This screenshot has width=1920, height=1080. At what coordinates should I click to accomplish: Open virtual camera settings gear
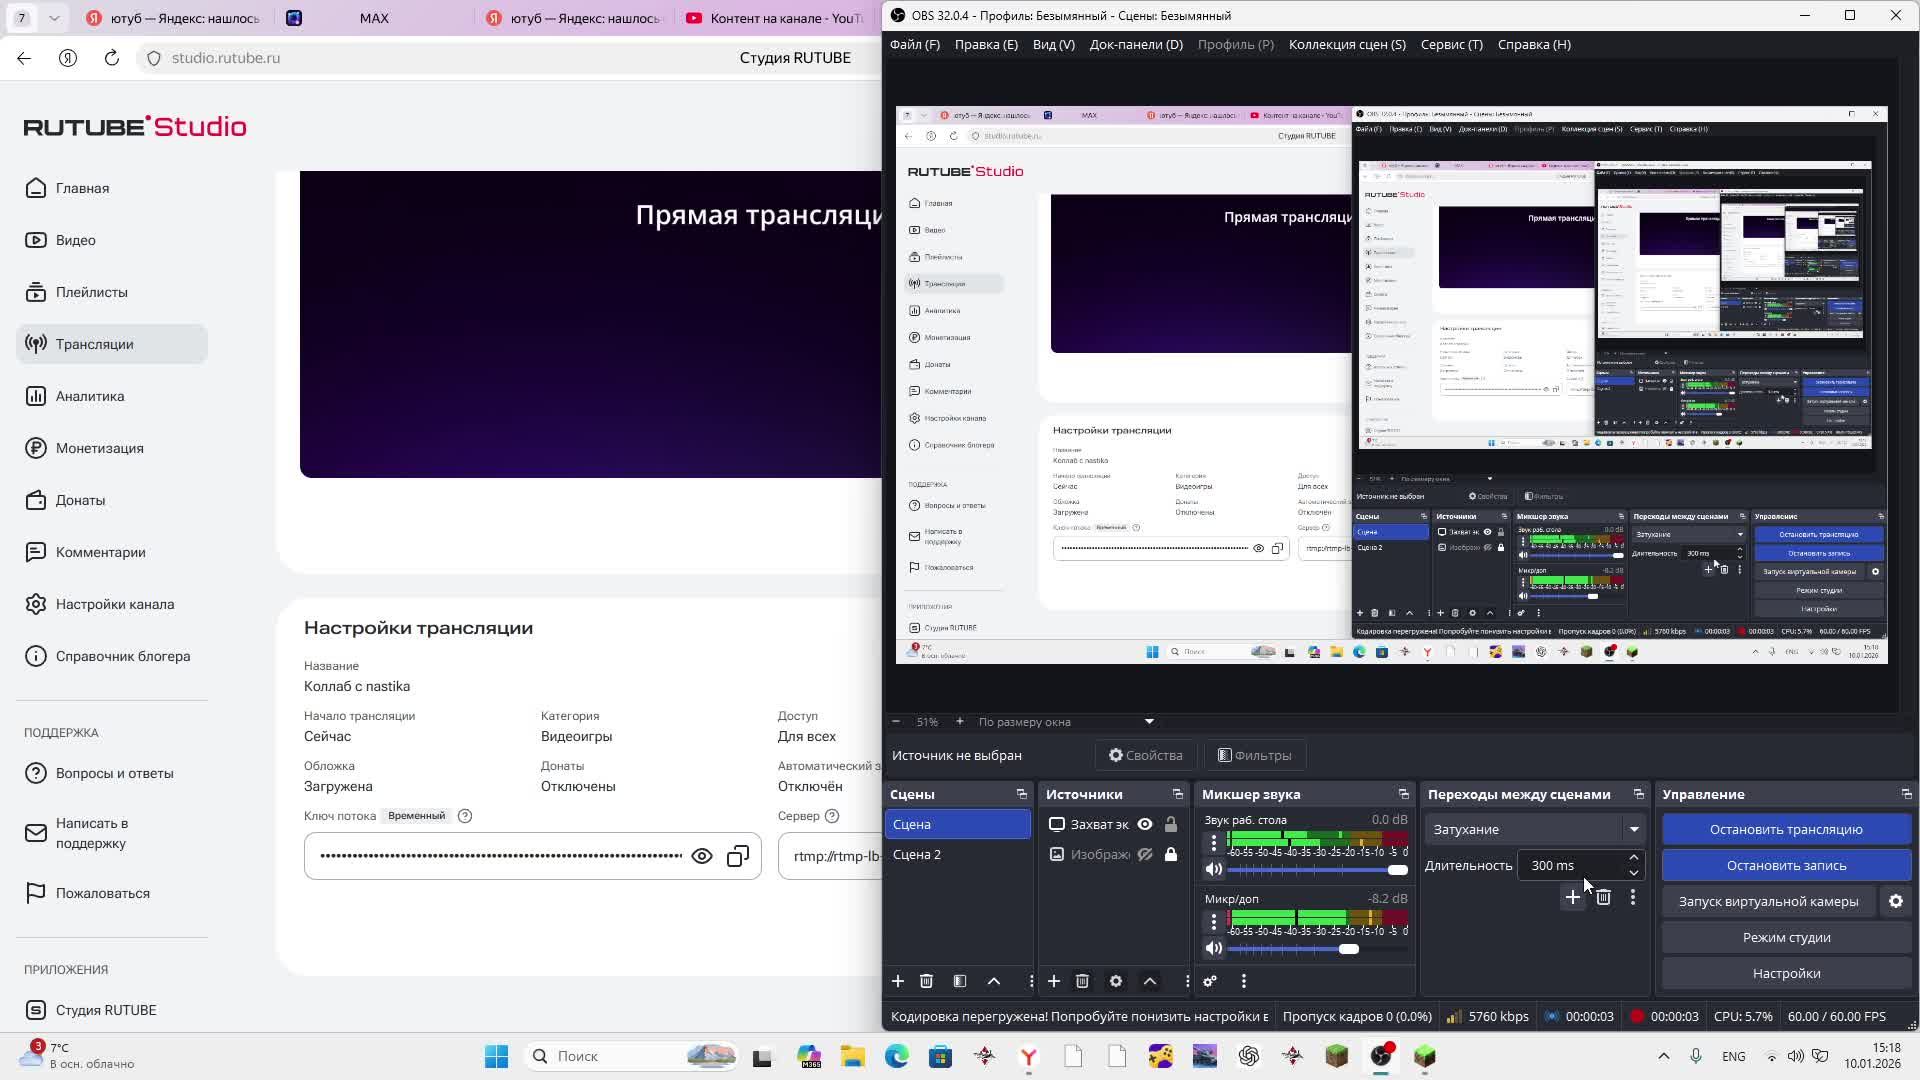click(1895, 901)
